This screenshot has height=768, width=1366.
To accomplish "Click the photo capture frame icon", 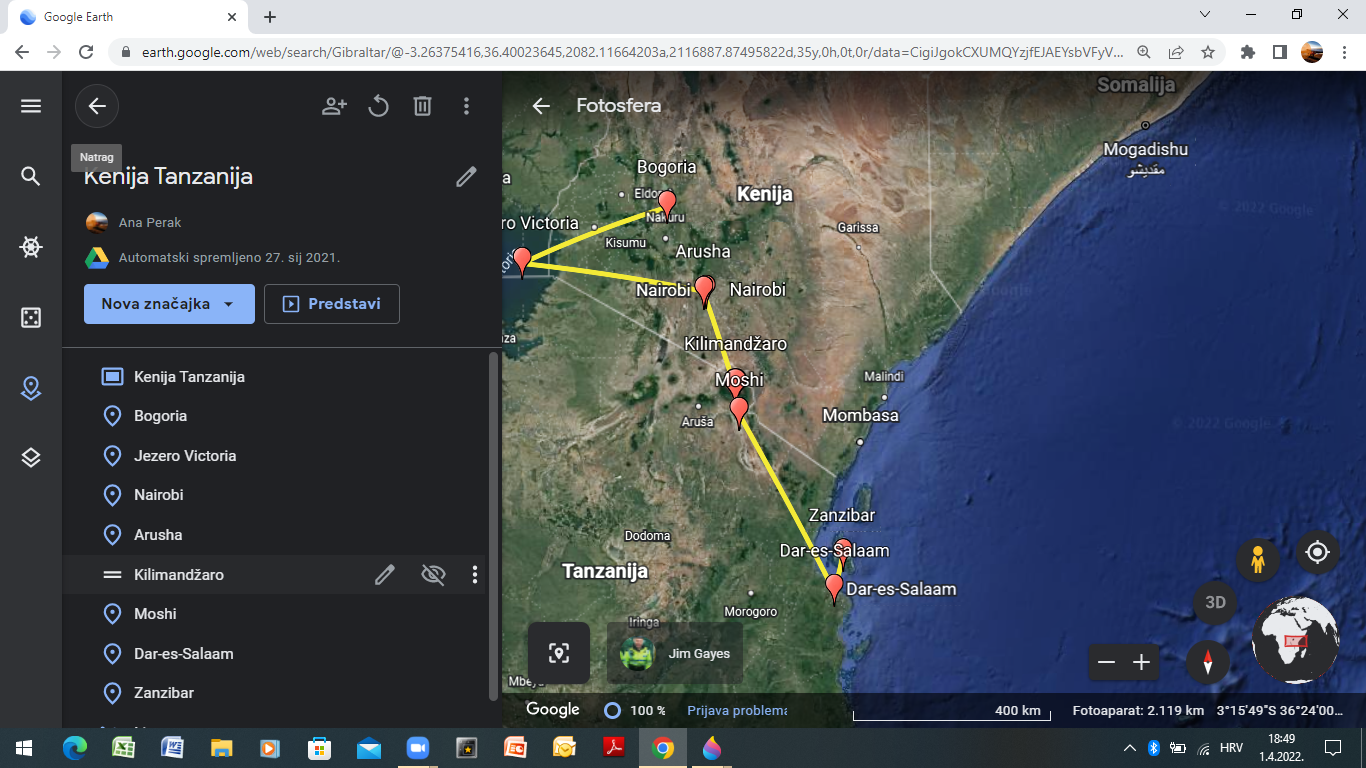I will point(559,653).
